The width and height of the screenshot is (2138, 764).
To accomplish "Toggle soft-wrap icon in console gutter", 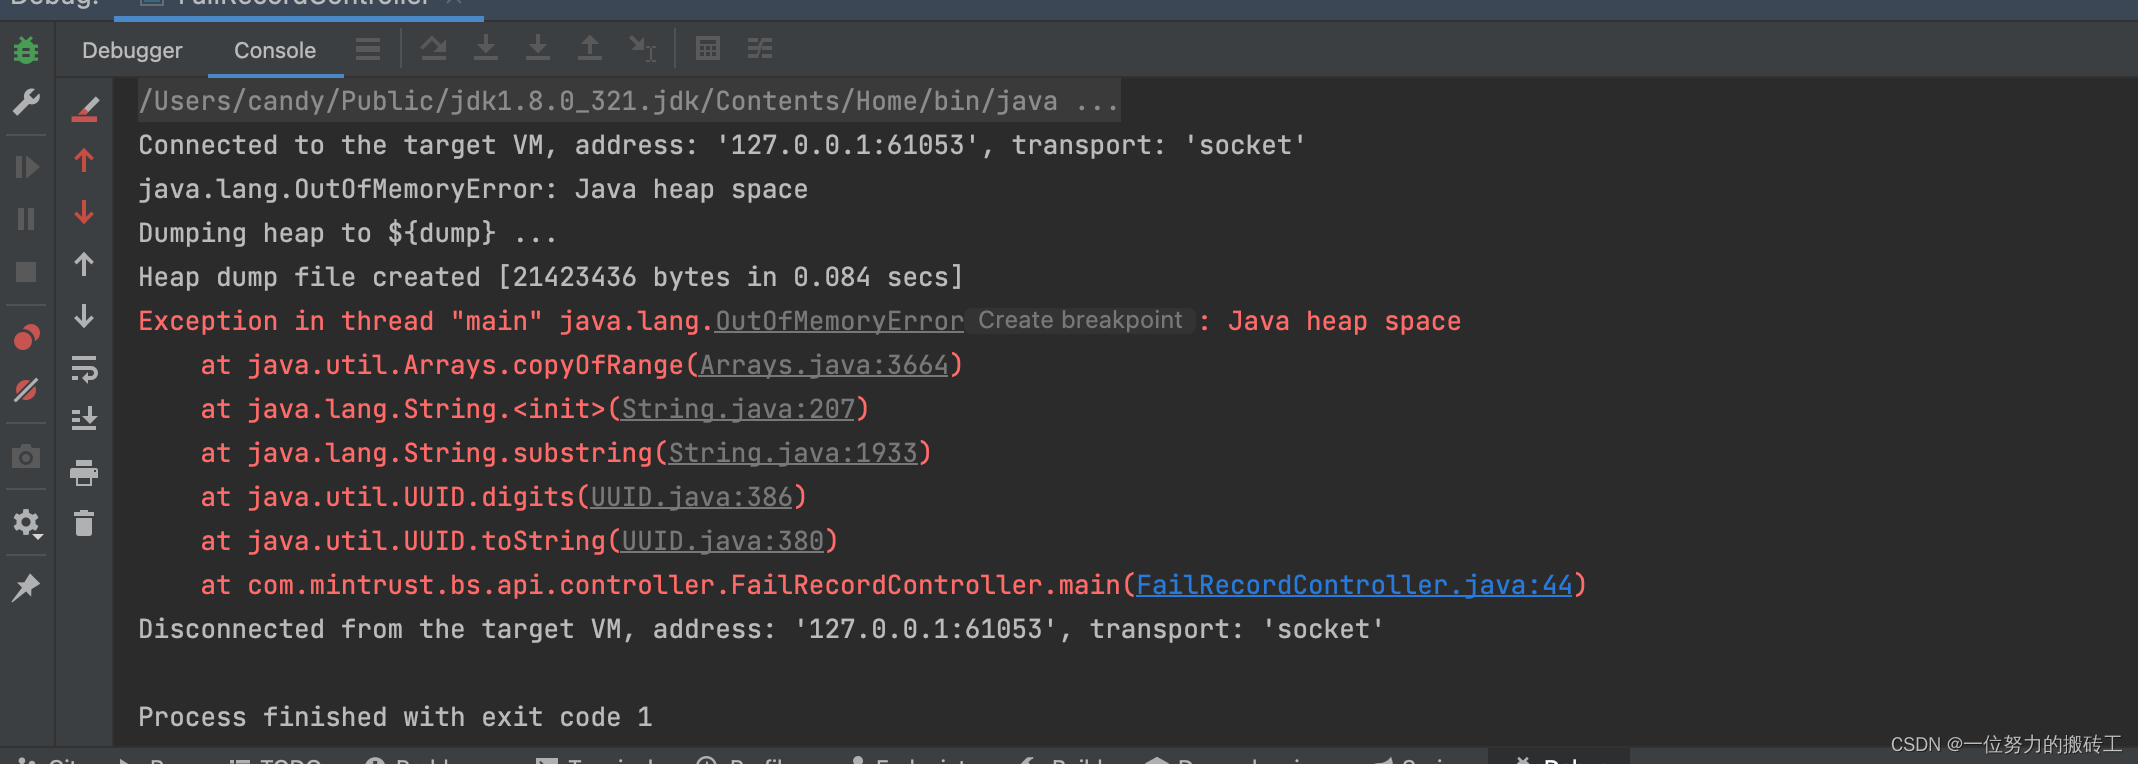I will pos(84,368).
